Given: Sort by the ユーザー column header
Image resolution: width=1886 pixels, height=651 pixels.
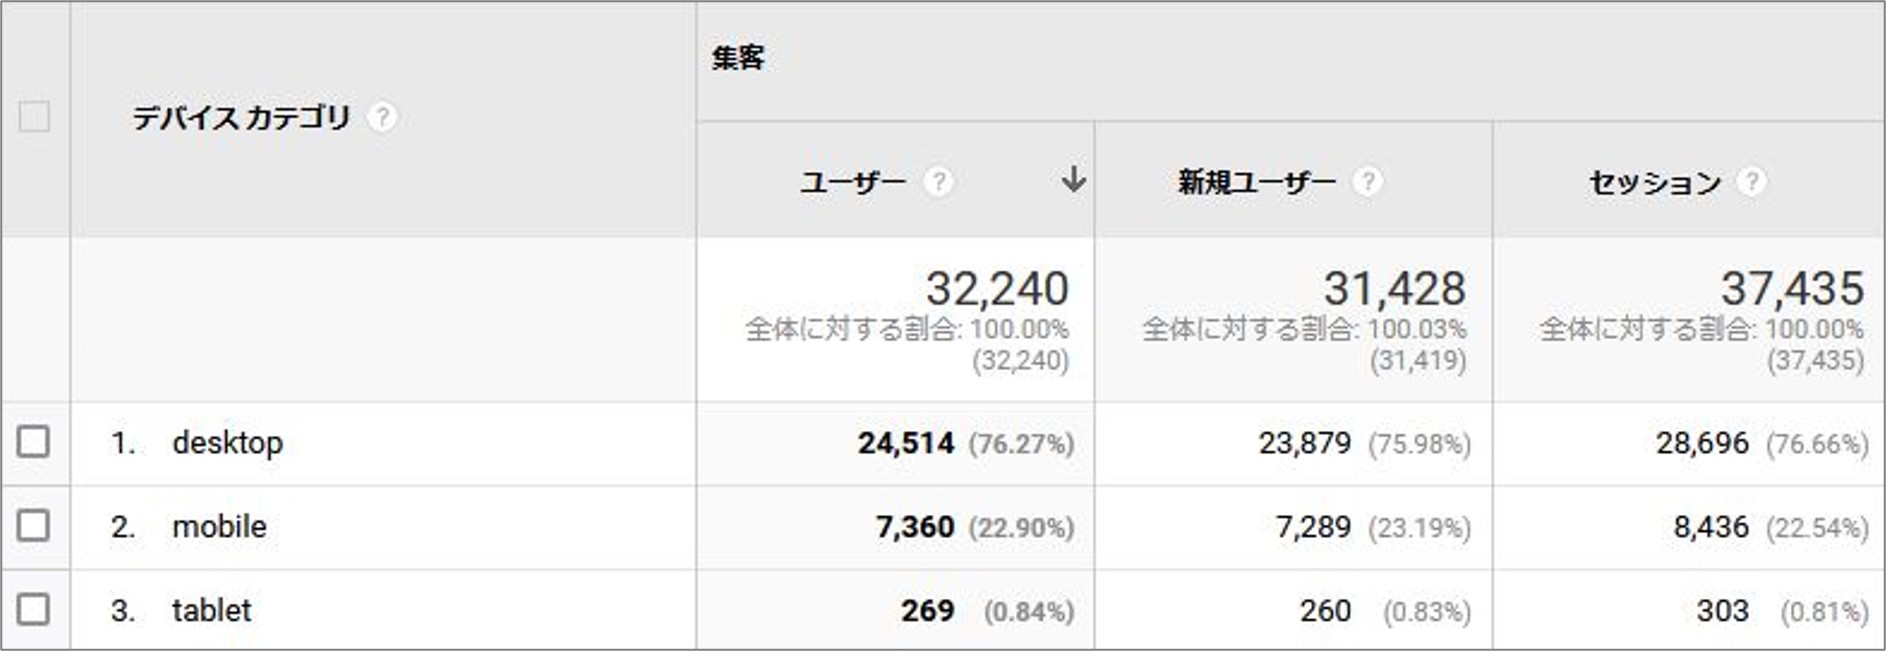Looking at the screenshot, I should click(852, 182).
